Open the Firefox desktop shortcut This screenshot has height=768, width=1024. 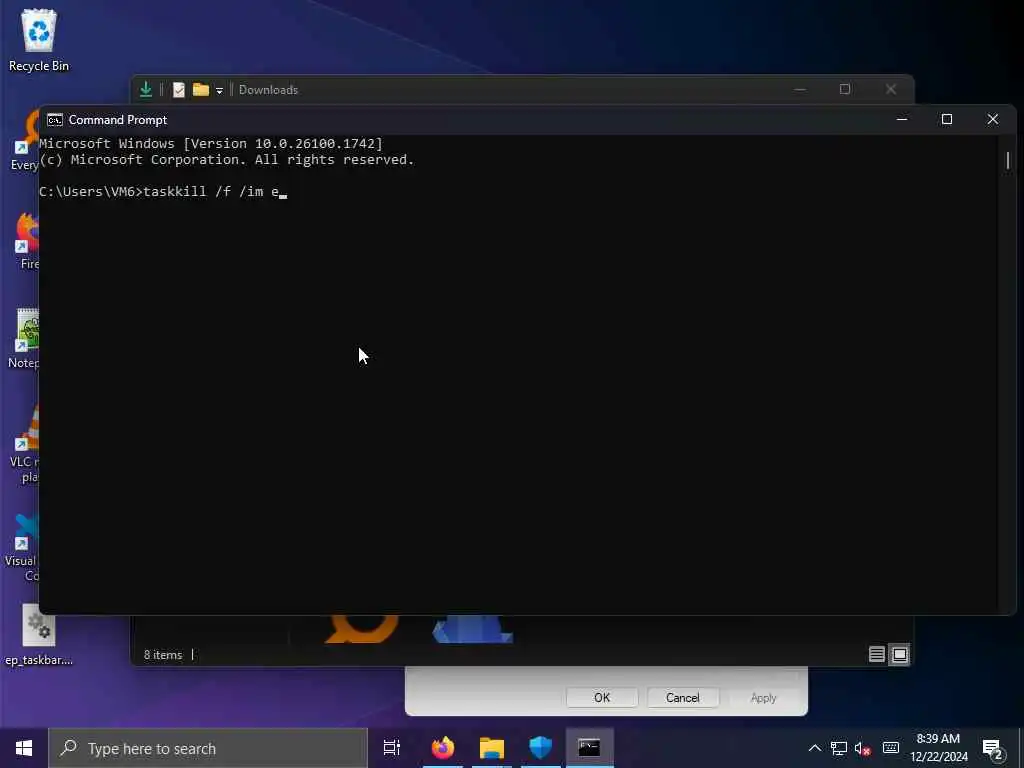point(26,240)
